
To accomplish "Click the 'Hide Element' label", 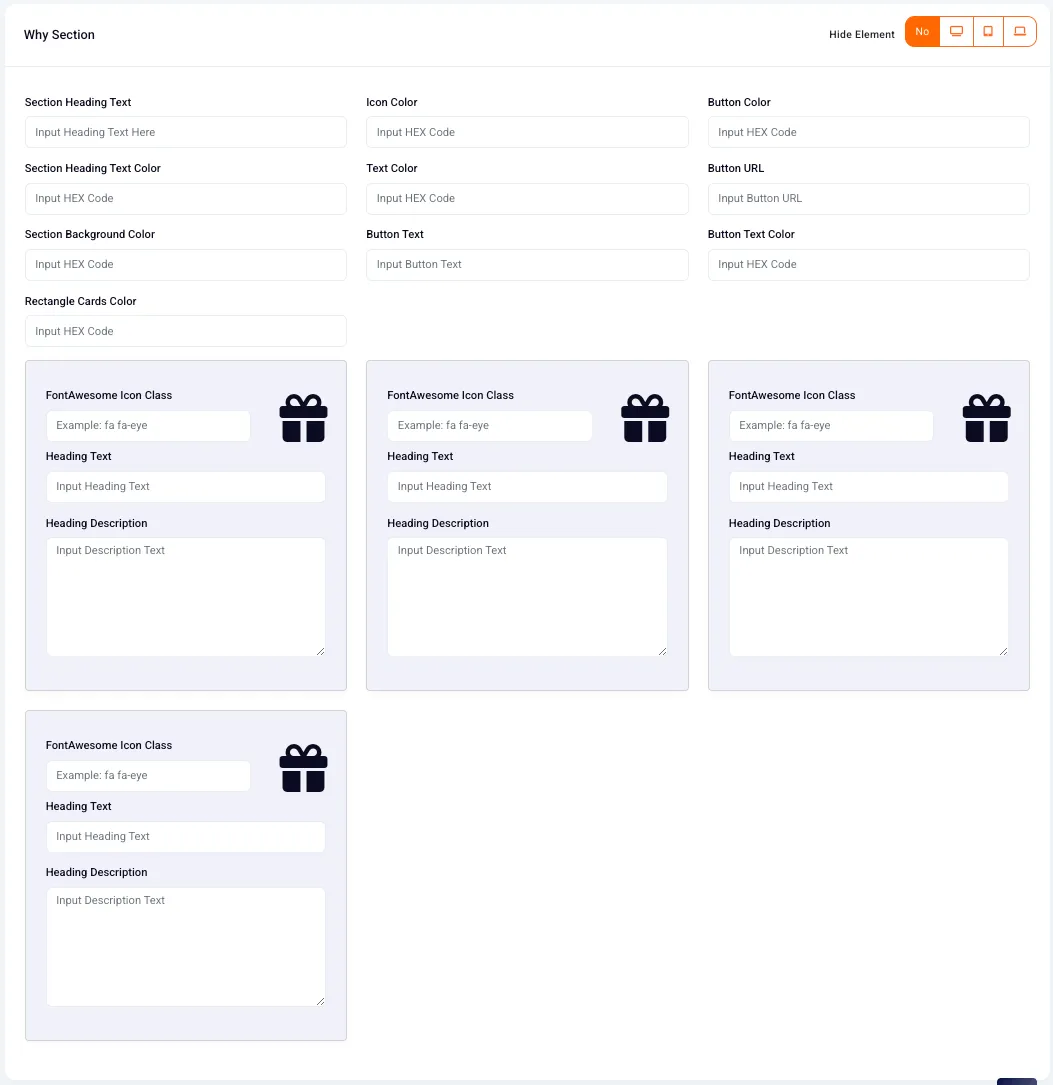I will [861, 35].
